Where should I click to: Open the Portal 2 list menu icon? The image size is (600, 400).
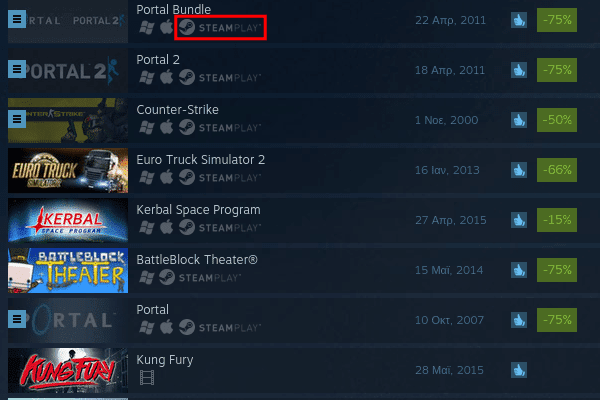pos(17,69)
